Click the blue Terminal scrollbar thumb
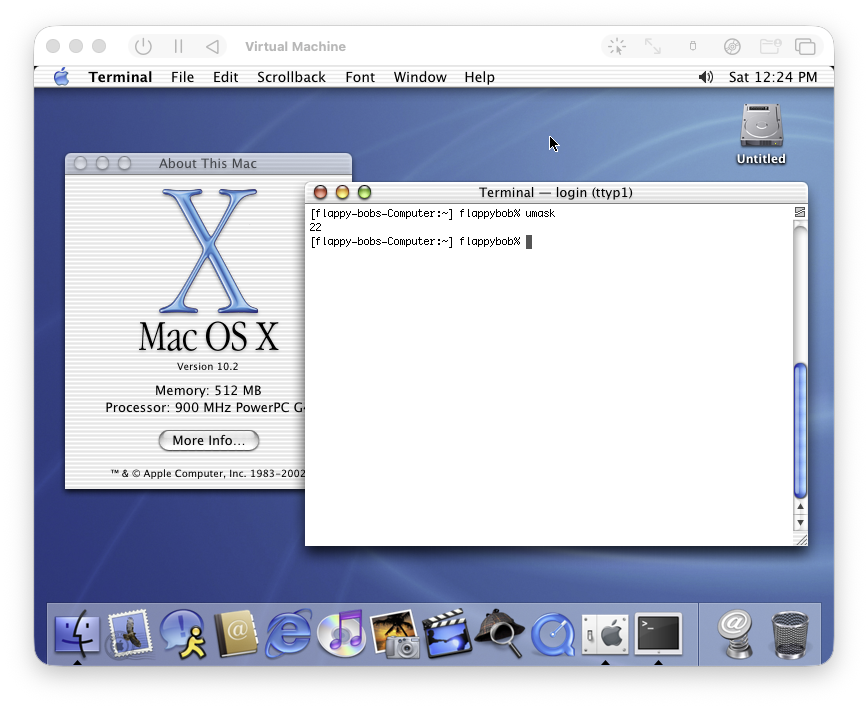 tap(800, 430)
